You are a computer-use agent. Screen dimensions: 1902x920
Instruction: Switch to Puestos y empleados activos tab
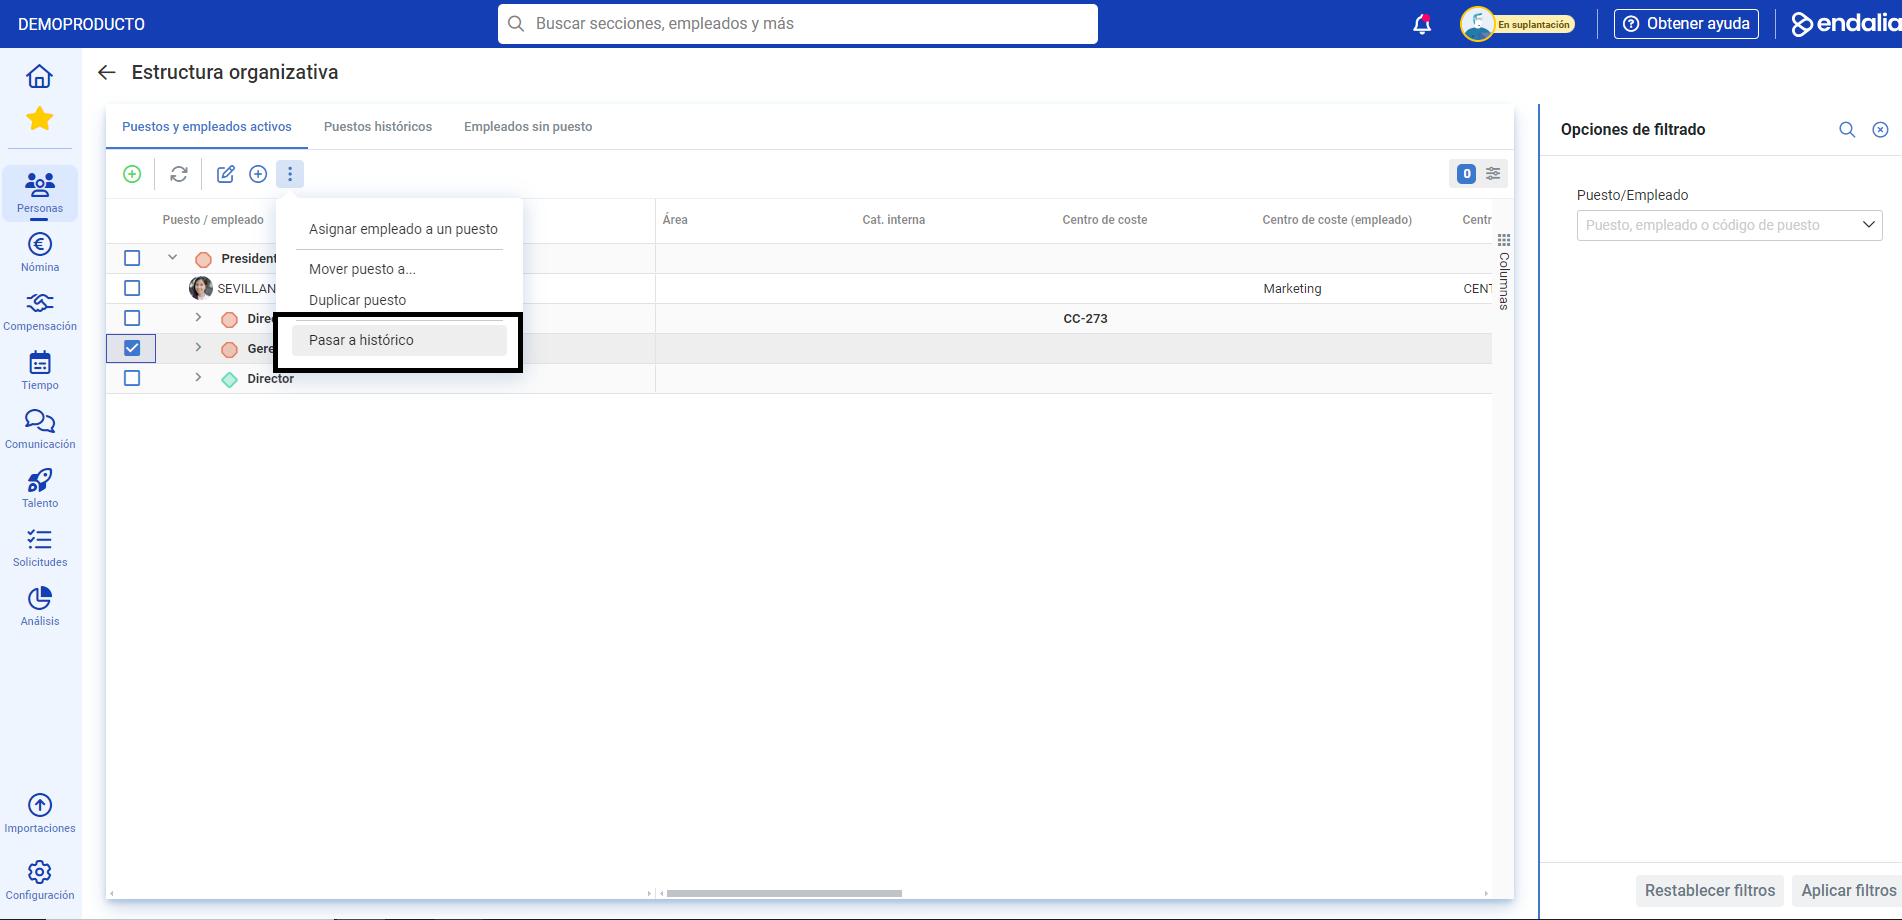pyautogui.click(x=207, y=127)
